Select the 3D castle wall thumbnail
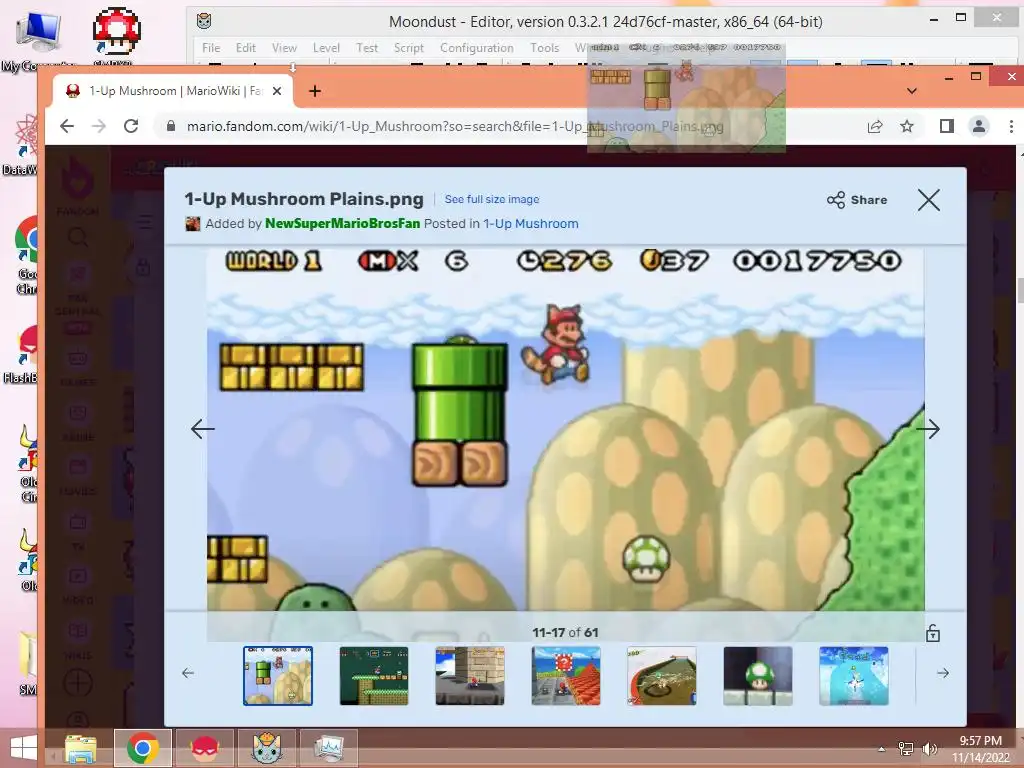 click(470, 676)
